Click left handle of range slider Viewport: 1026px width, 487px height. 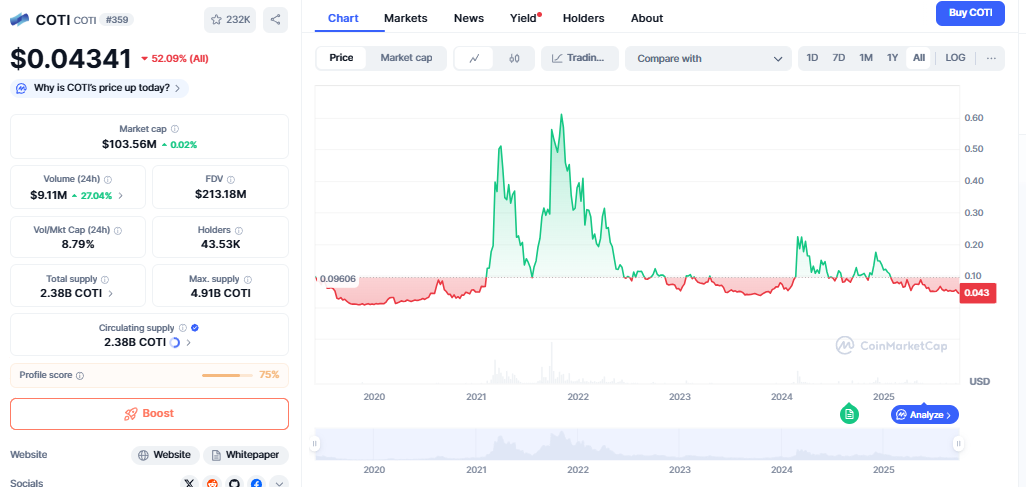point(315,444)
